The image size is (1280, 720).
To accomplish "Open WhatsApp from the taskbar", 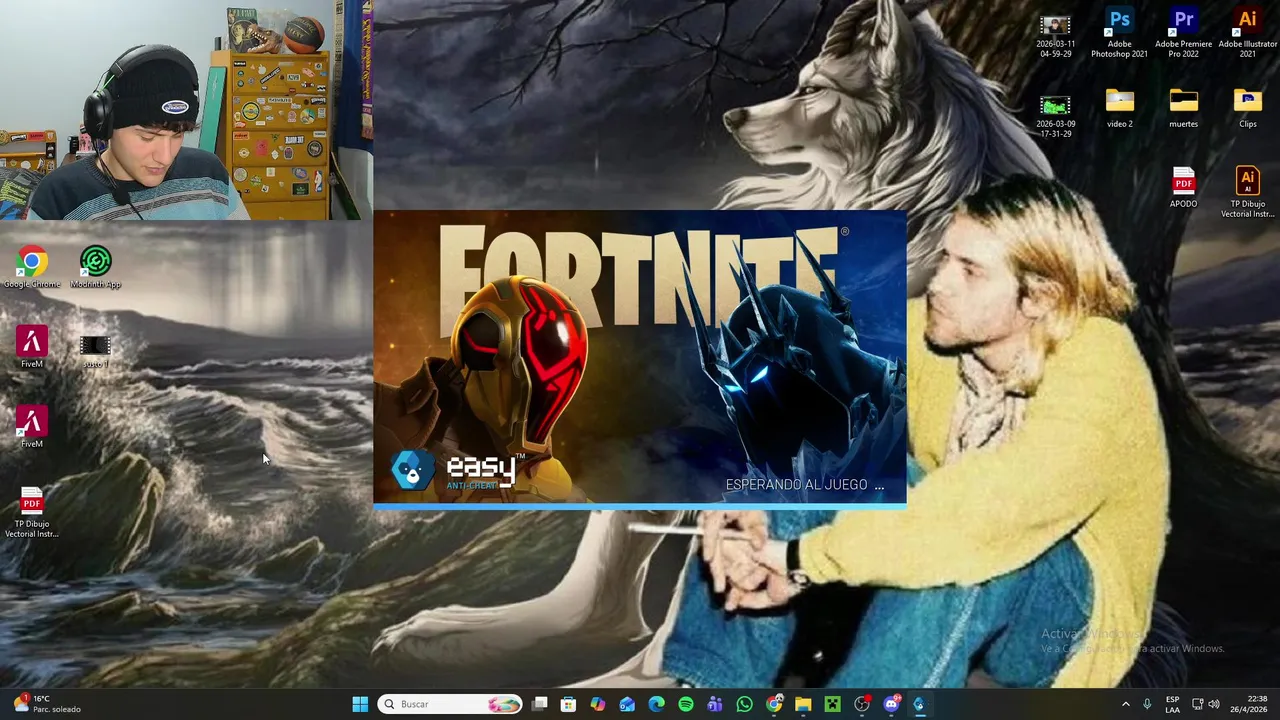I will [744, 704].
